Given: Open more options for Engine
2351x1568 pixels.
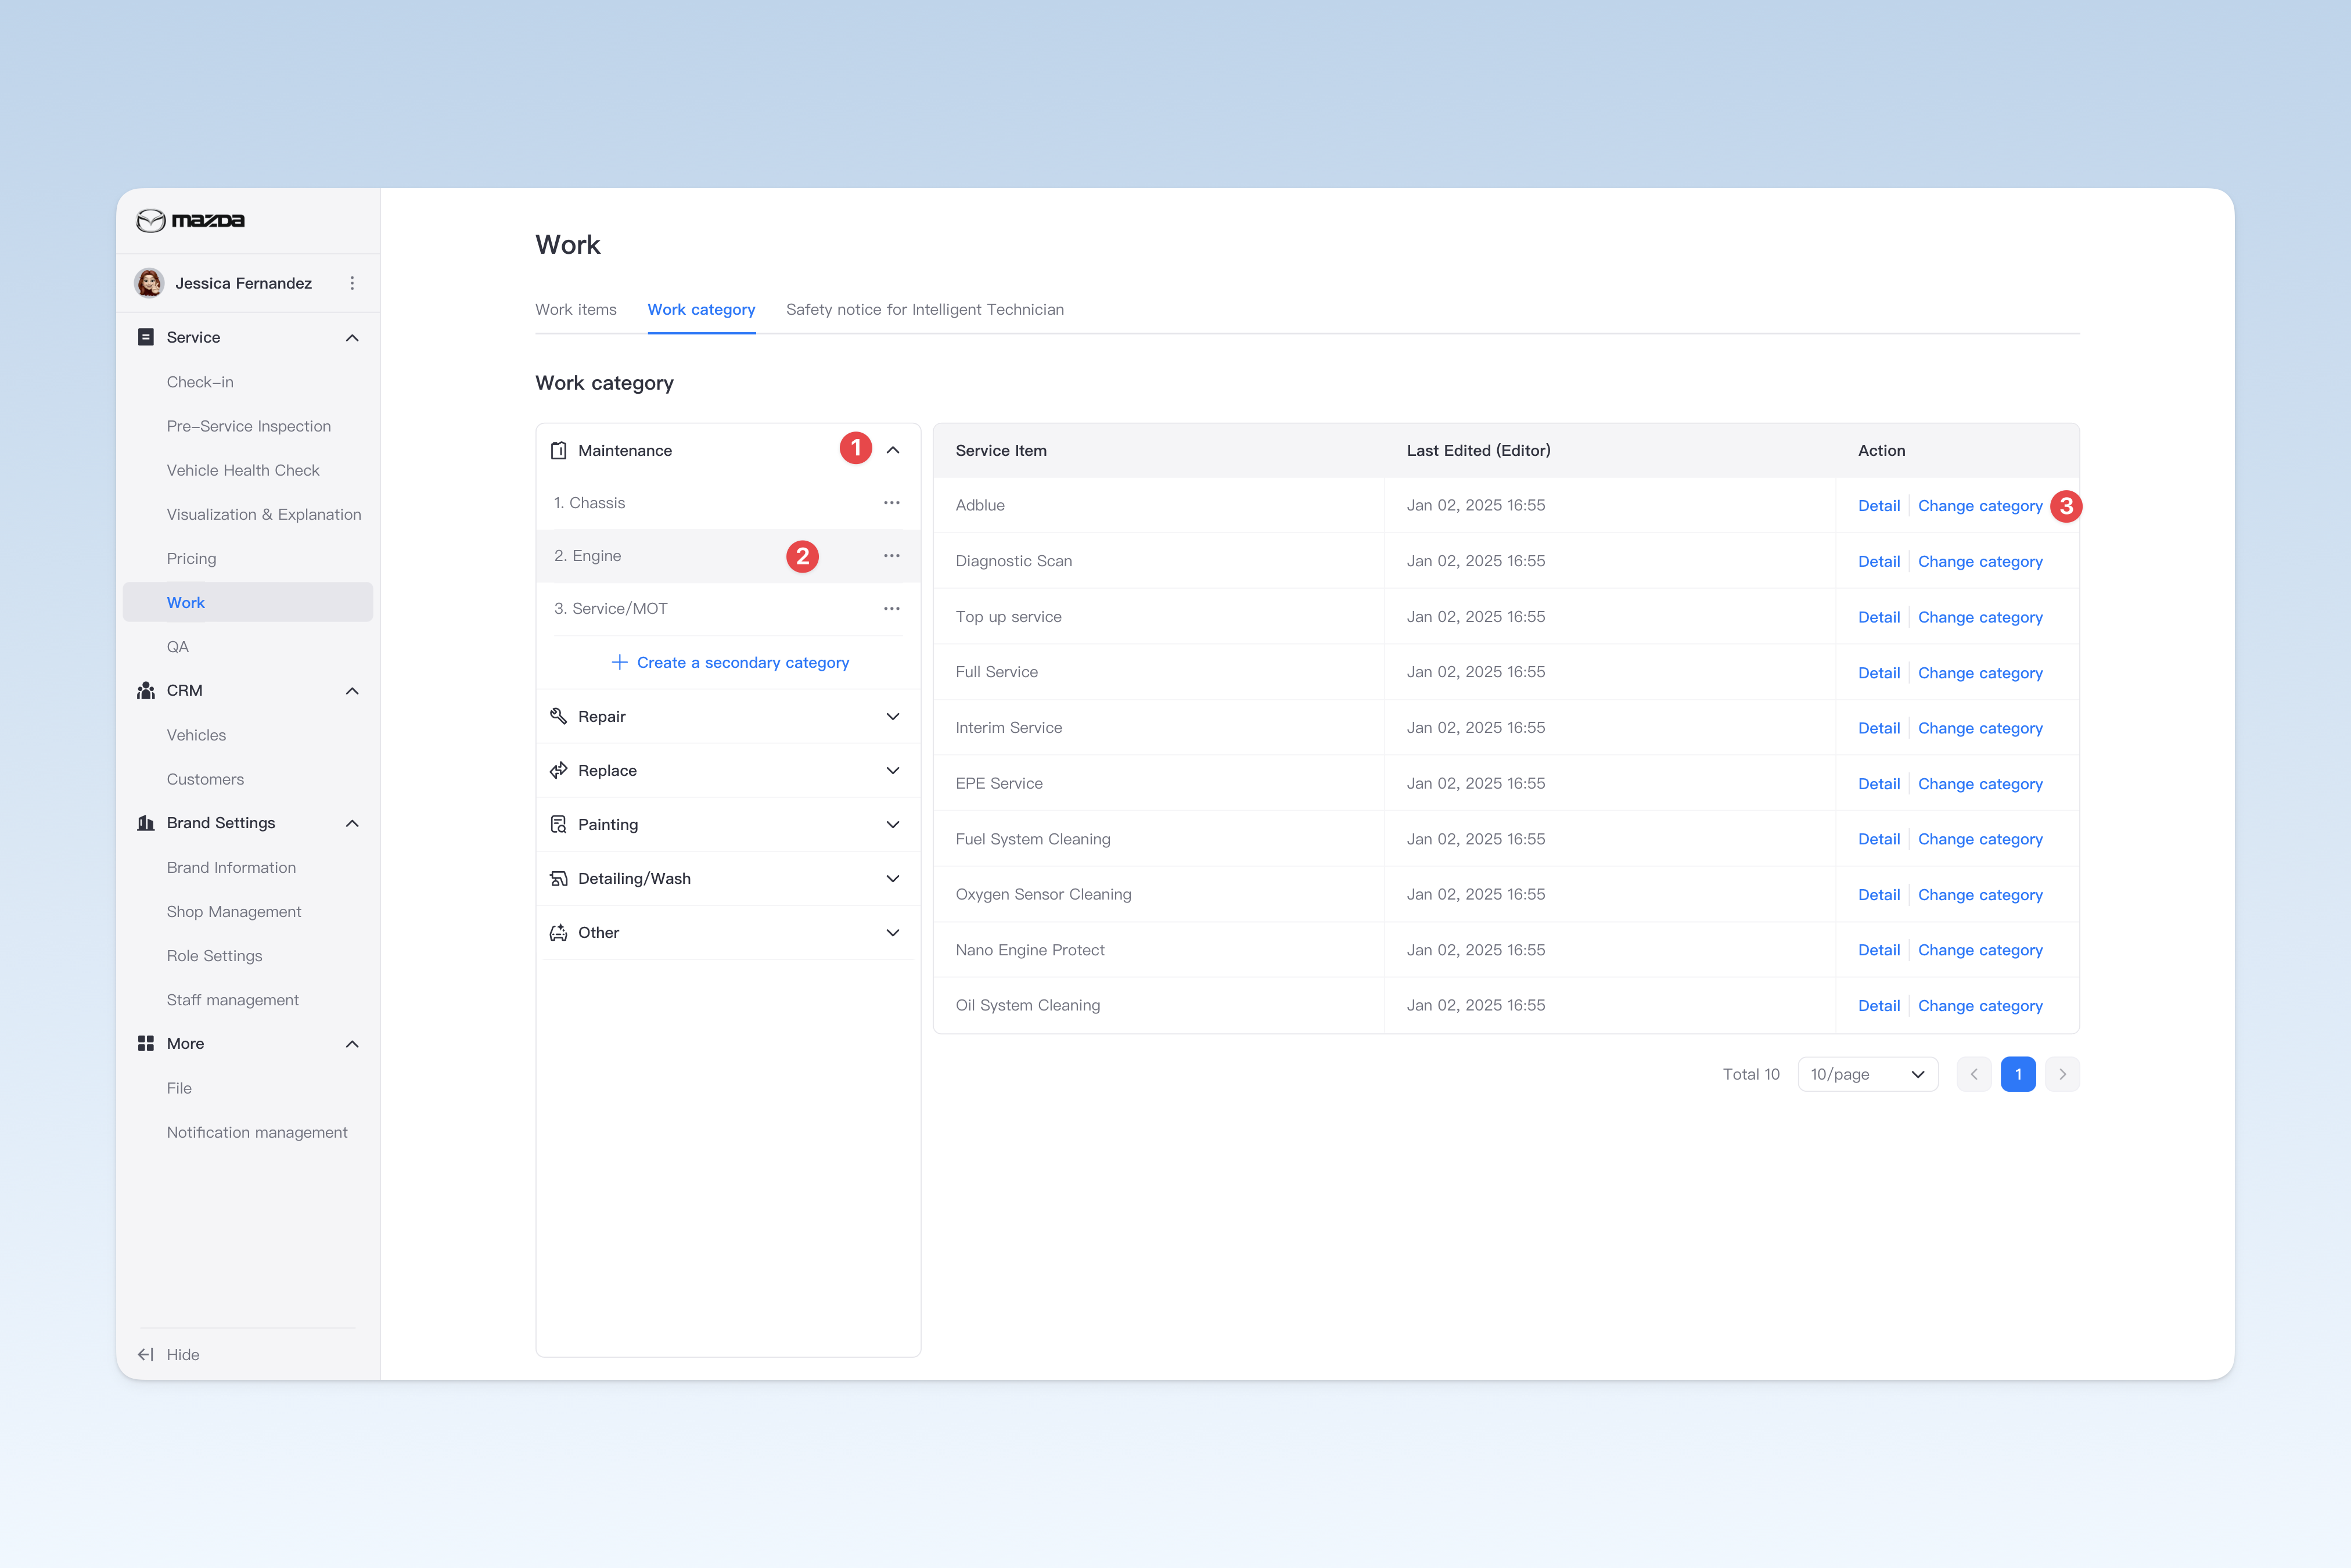Looking at the screenshot, I should point(892,556).
